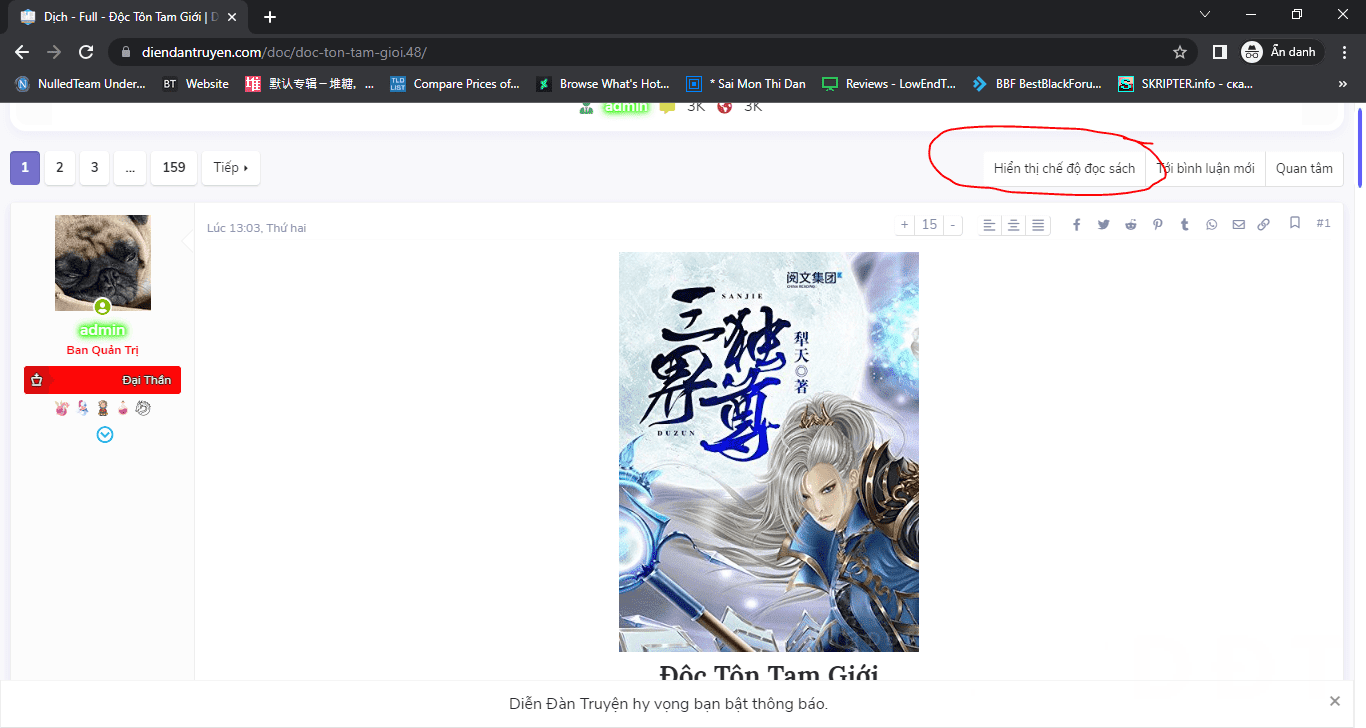1366x728 pixels.
Task: Open a new browser tab
Action: pyautogui.click(x=270, y=17)
